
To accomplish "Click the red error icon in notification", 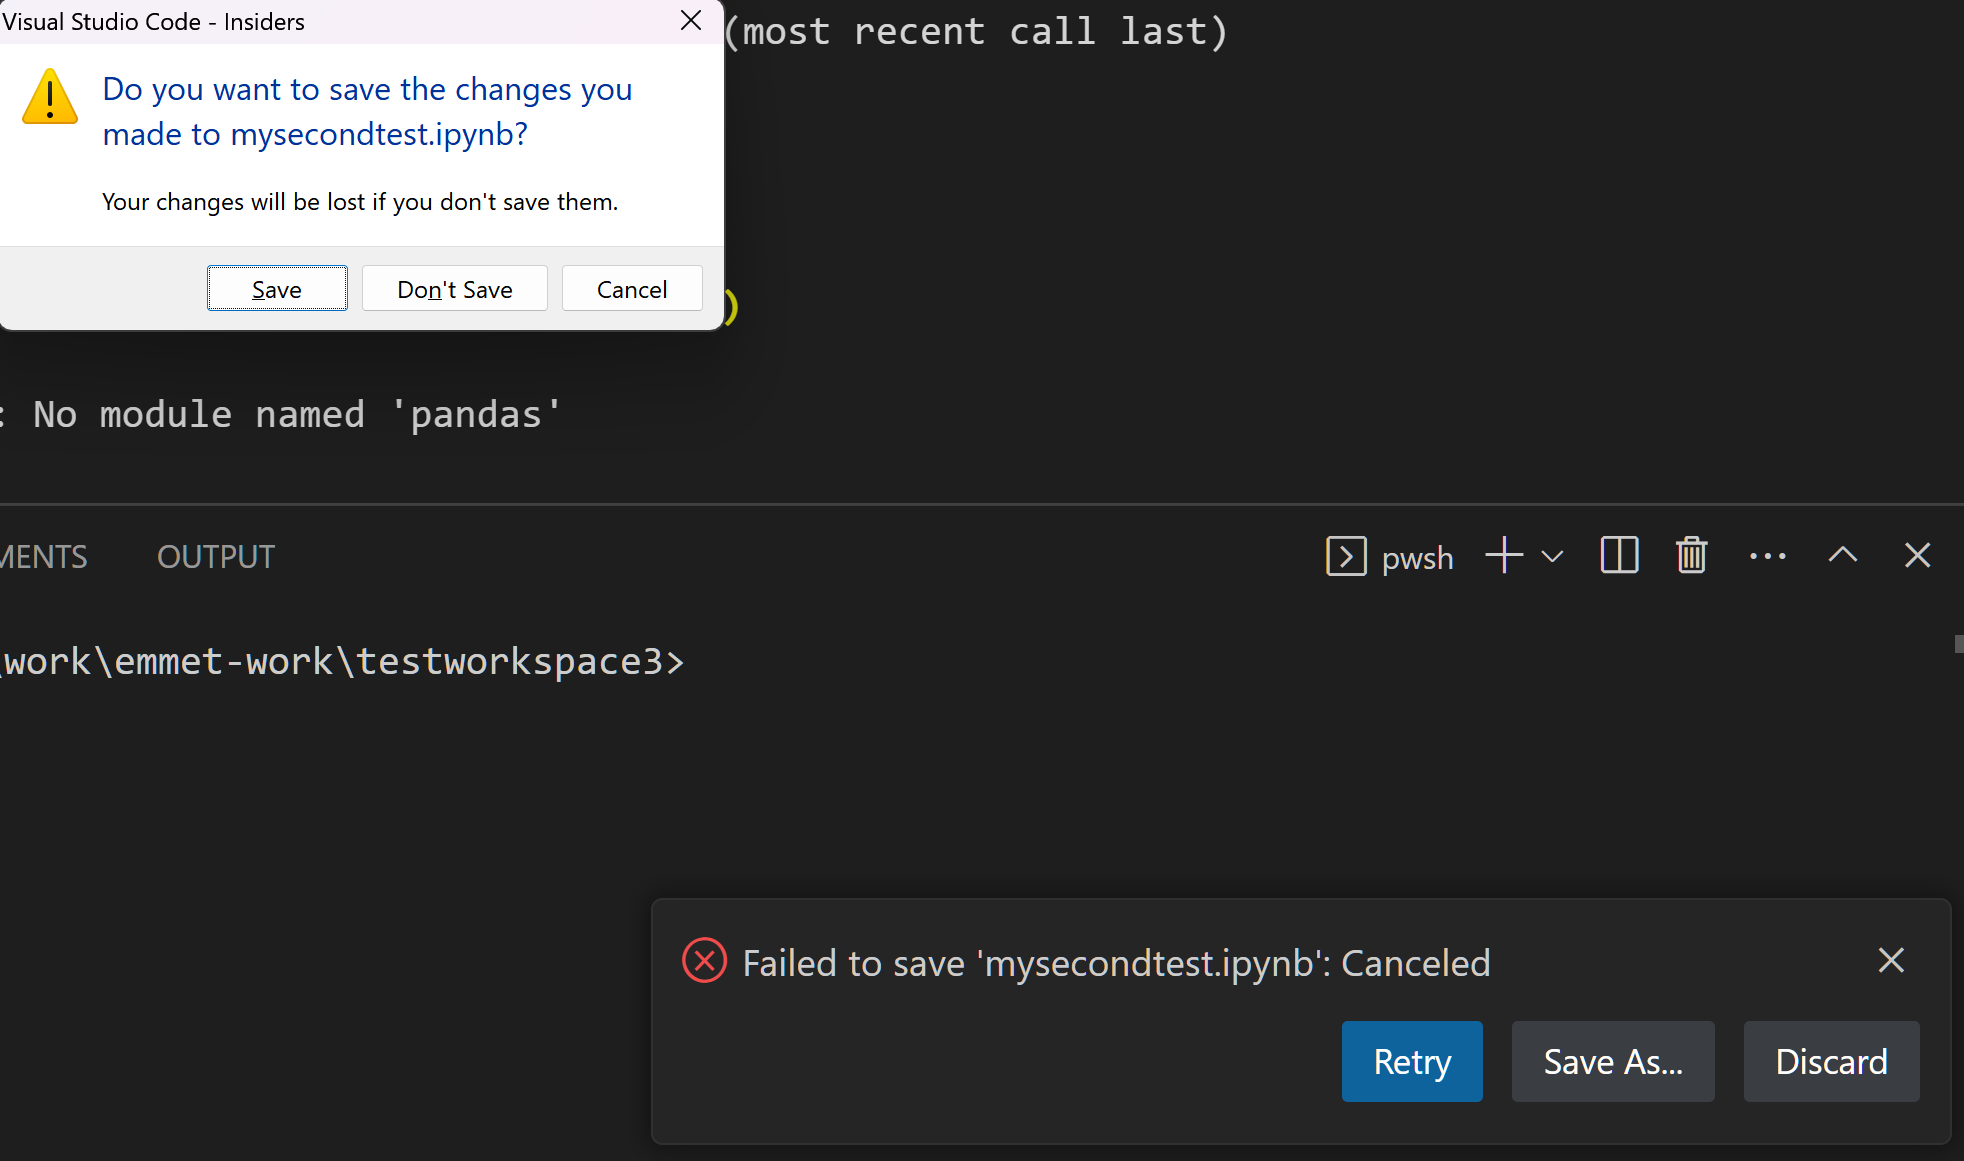I will 704,961.
